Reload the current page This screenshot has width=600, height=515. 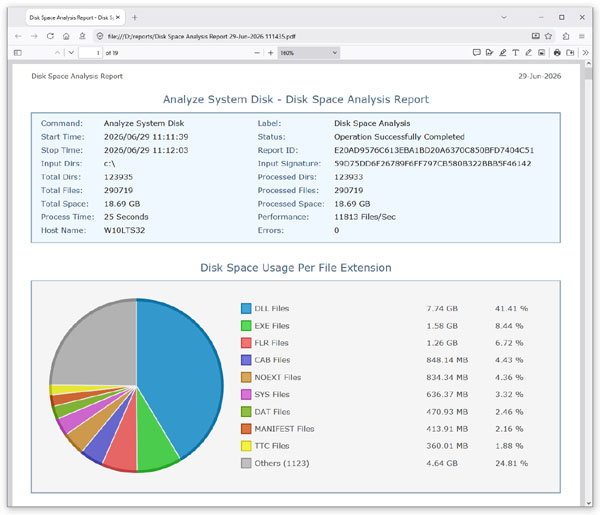50,36
